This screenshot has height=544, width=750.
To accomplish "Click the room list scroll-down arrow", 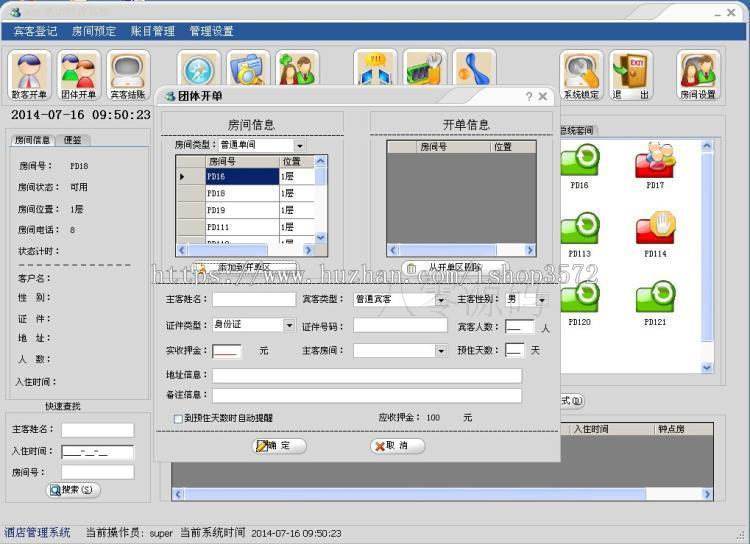I will click(321, 237).
